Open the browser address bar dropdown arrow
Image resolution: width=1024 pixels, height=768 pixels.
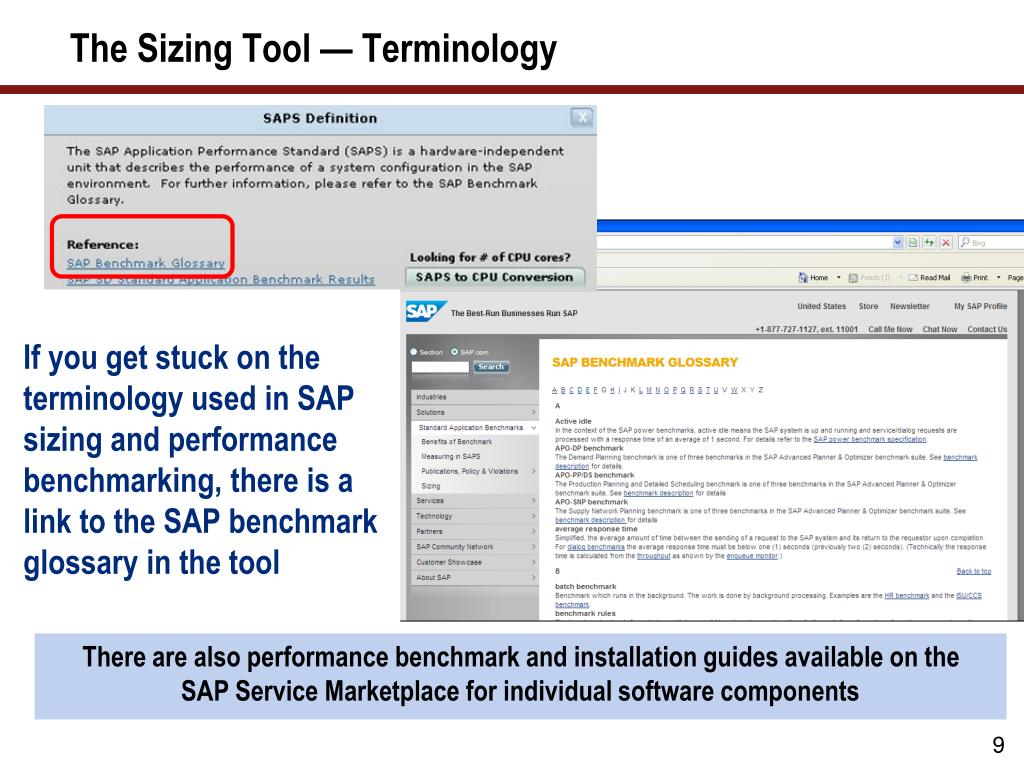(898, 242)
